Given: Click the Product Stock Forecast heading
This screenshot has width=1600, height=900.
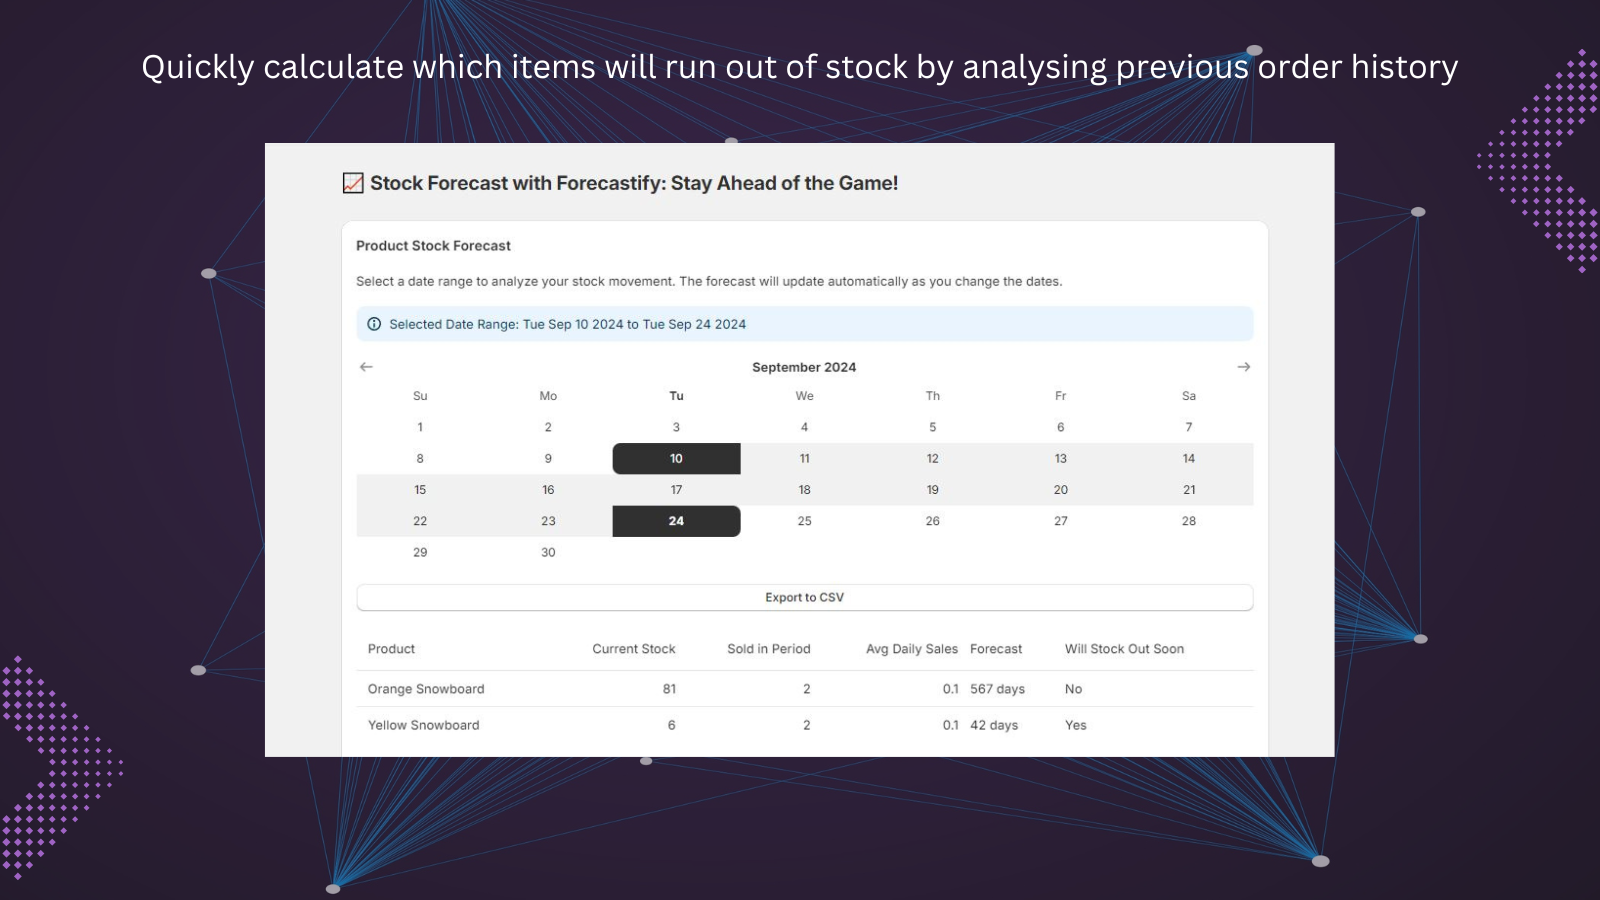Looking at the screenshot, I should click(x=433, y=246).
